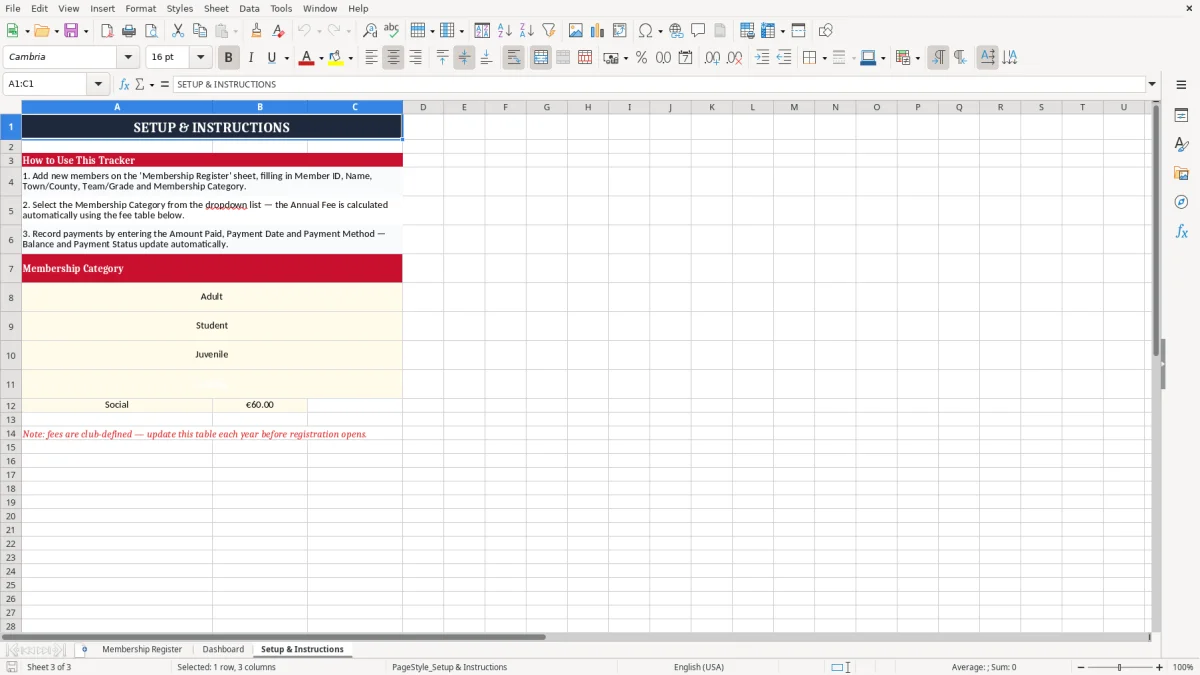Viewport: 1200px width, 675px height.
Task: Open the sidebar Navigator
Action: pos(1181,202)
